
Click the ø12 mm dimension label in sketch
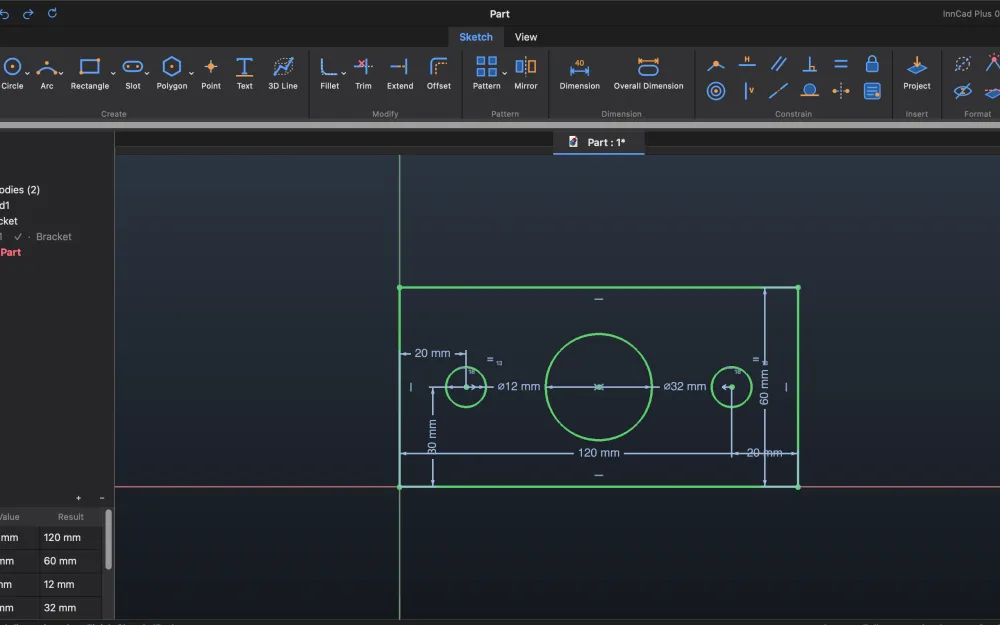[x=518, y=386]
